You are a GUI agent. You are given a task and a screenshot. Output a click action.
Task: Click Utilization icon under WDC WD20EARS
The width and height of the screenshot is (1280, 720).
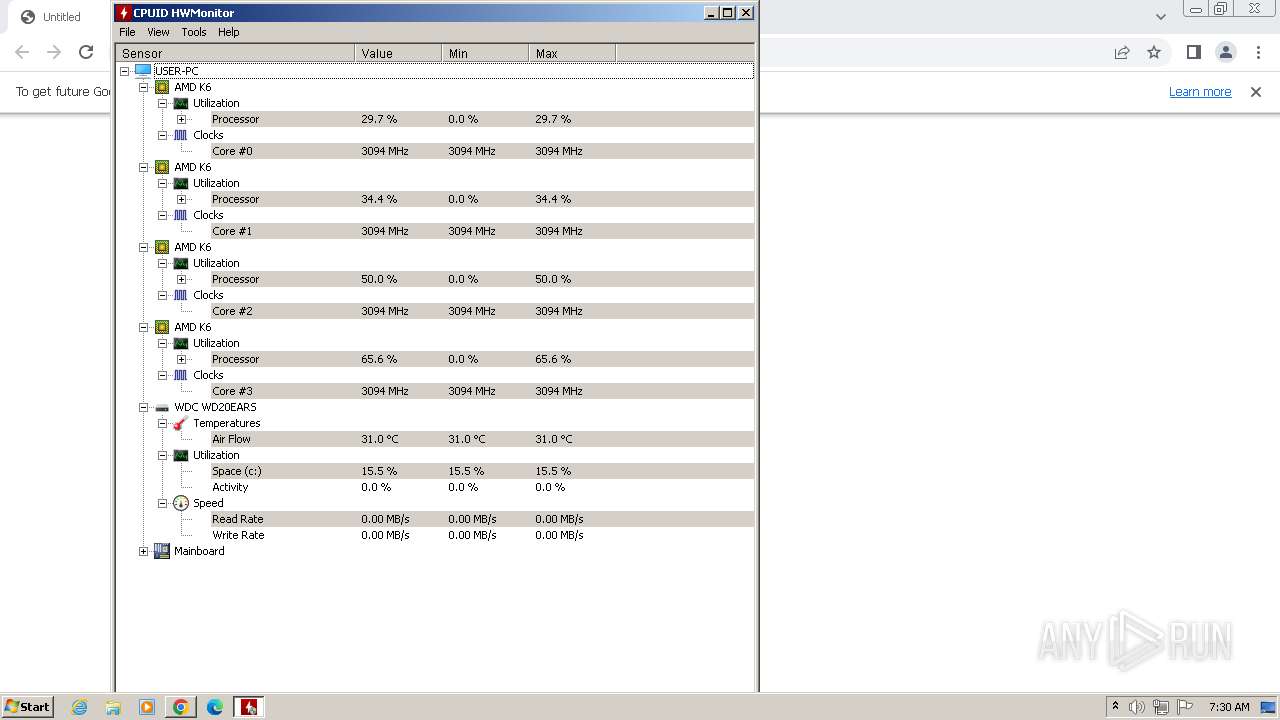[180, 455]
